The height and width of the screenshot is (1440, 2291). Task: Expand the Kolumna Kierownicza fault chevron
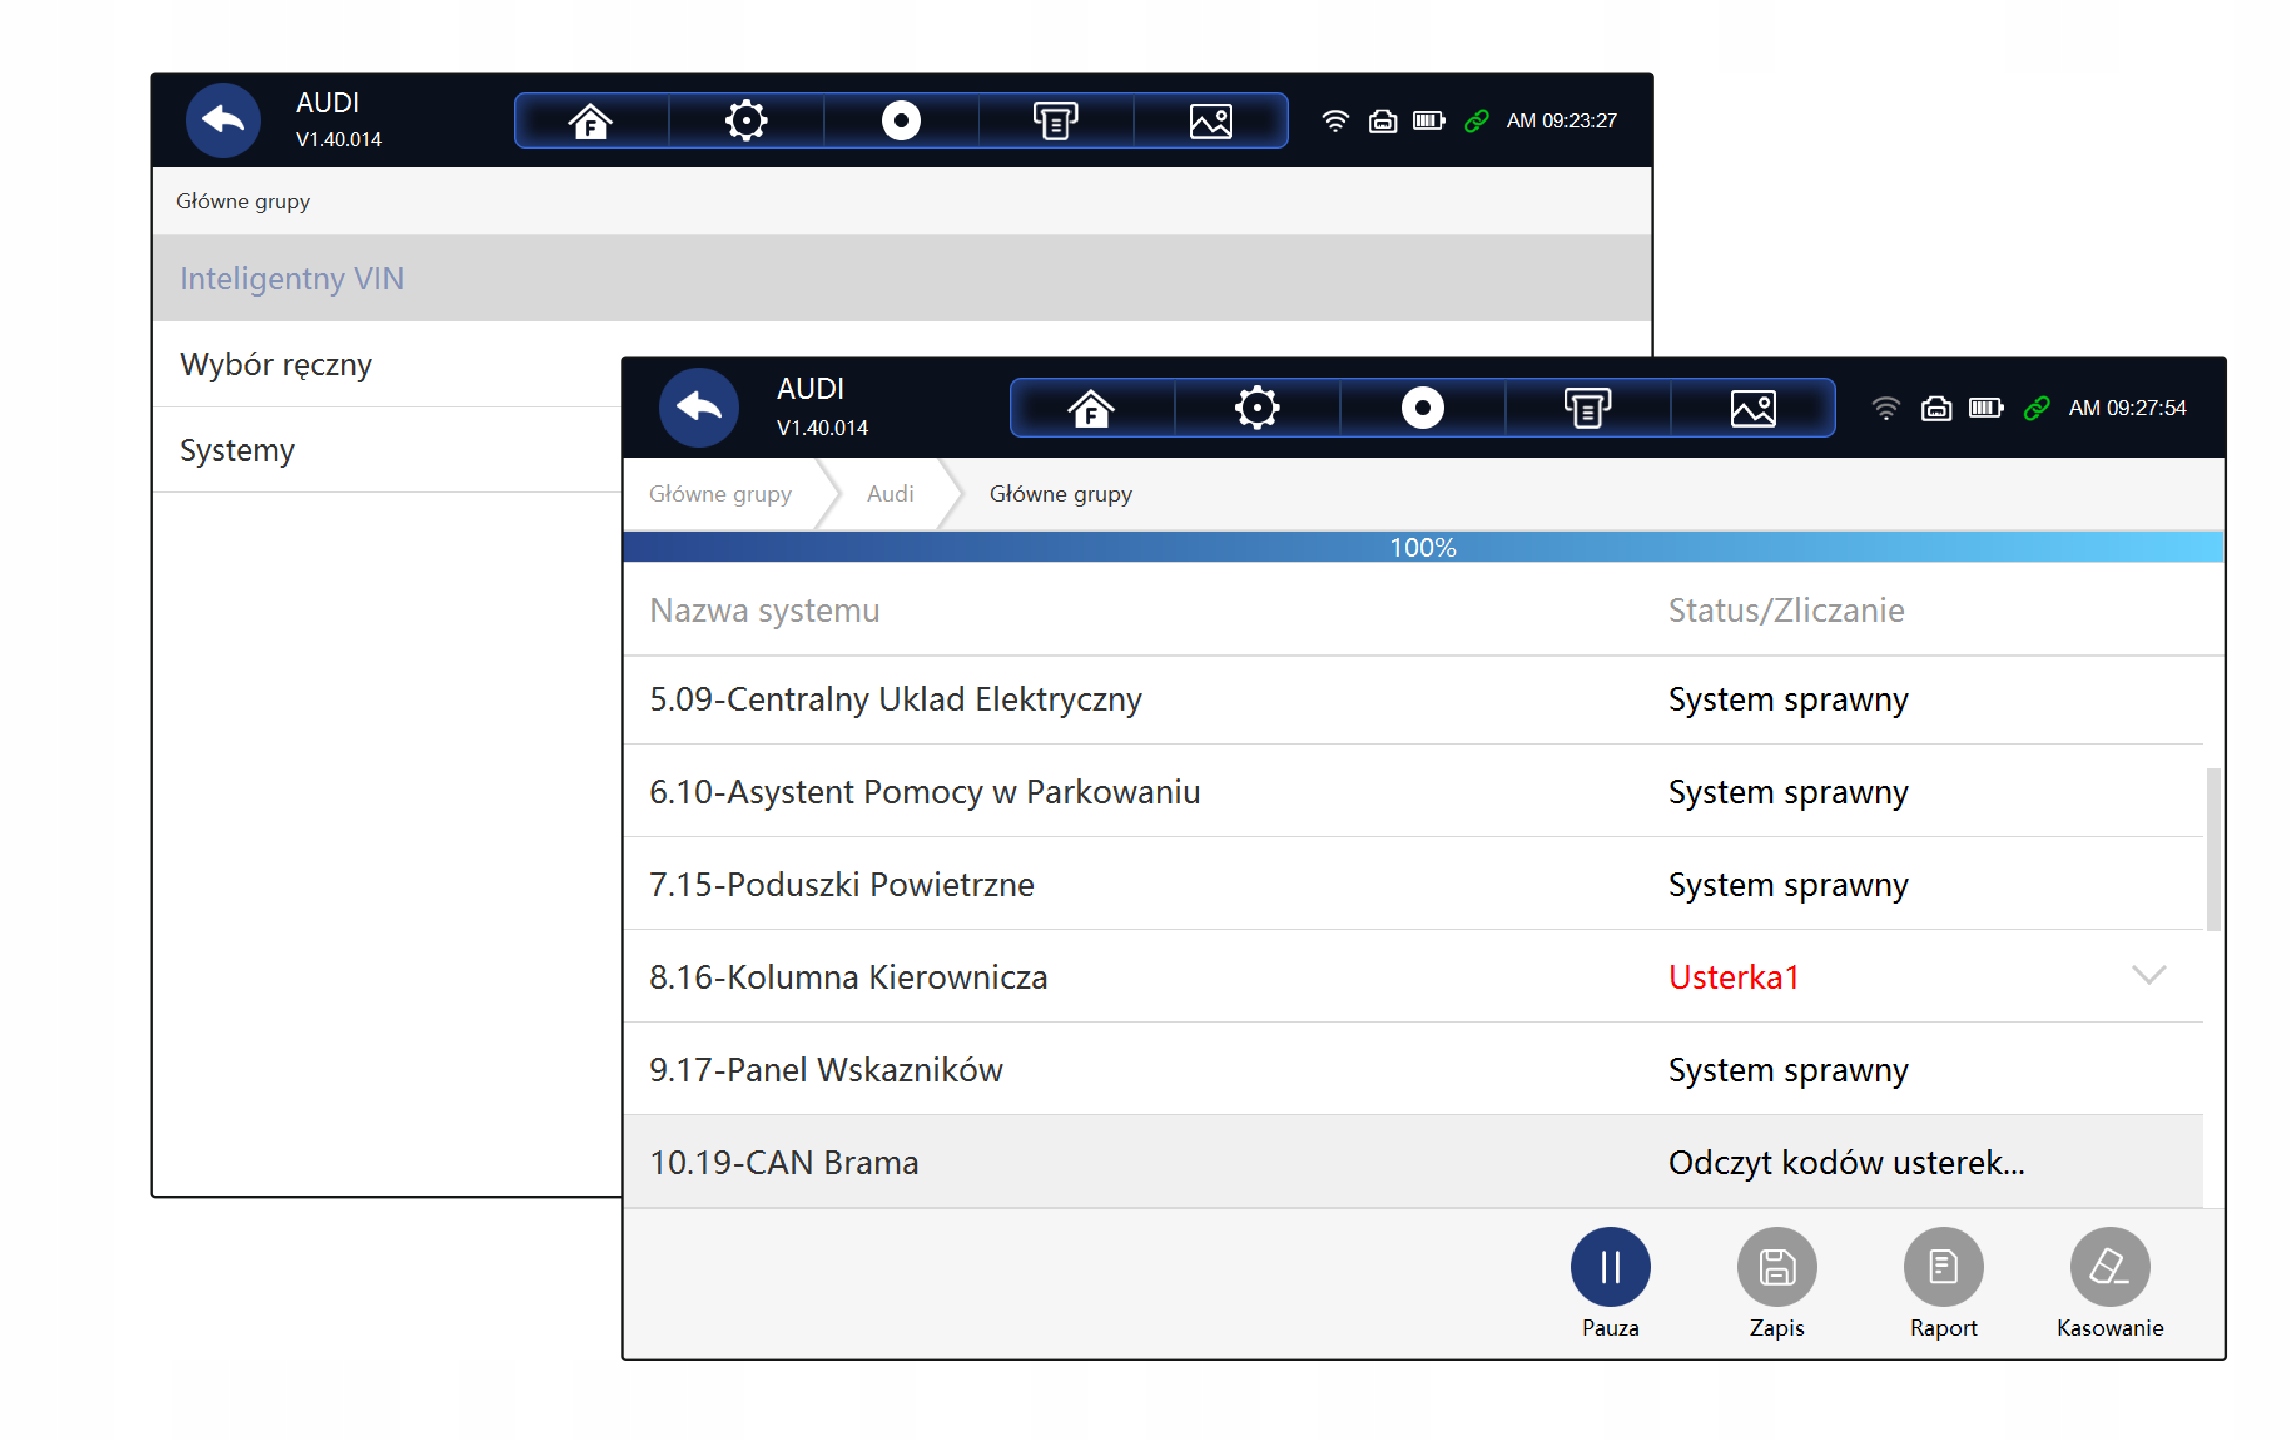coord(2148,975)
